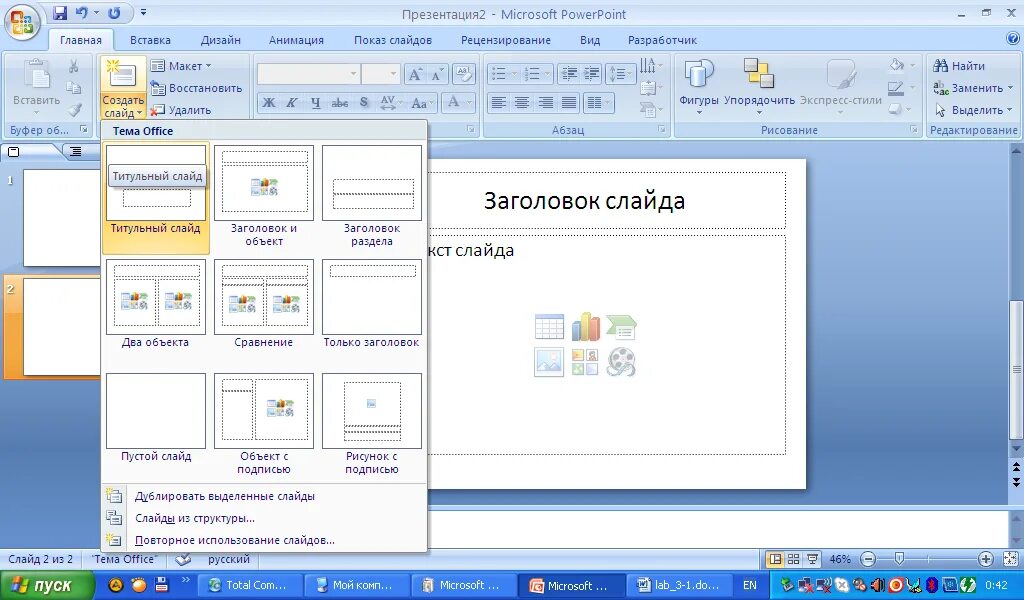Toggle underline Ч formatting
Image resolution: width=1024 pixels, height=600 pixels.
315,103
